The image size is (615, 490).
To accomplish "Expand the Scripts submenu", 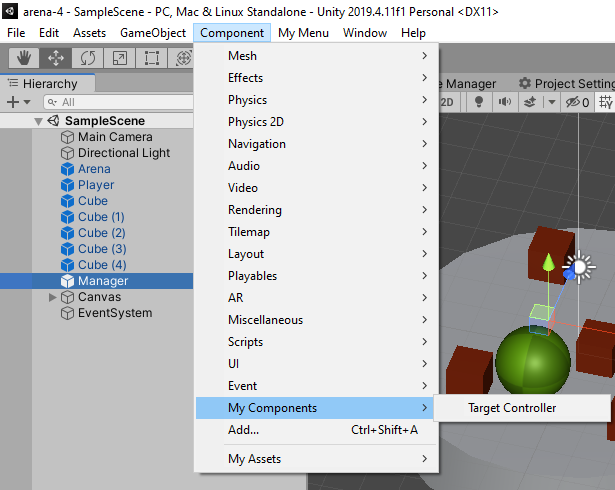I will coord(317,341).
